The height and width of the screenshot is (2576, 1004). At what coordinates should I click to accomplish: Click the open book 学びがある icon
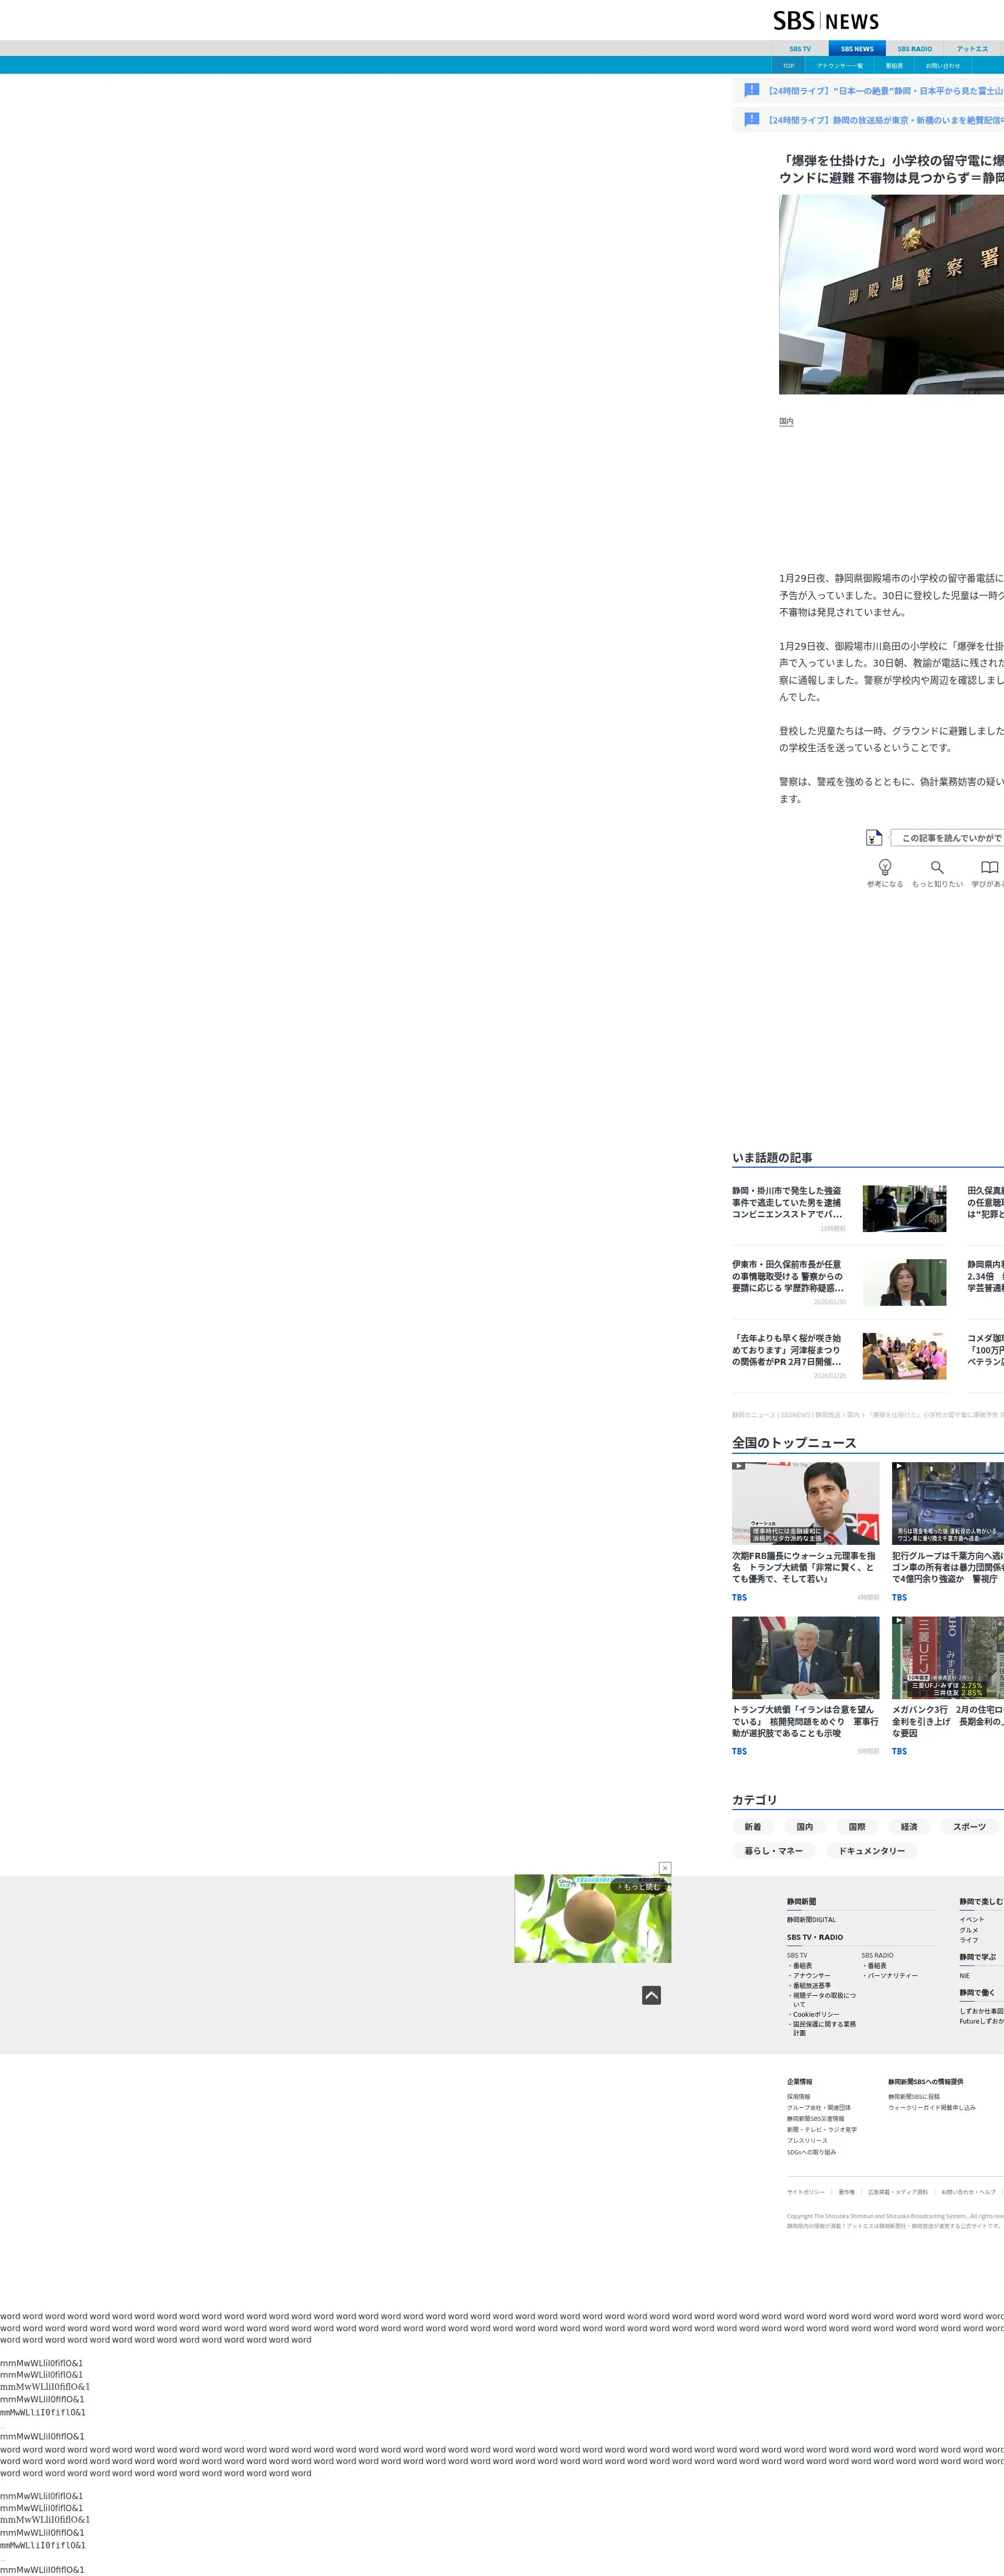(989, 867)
